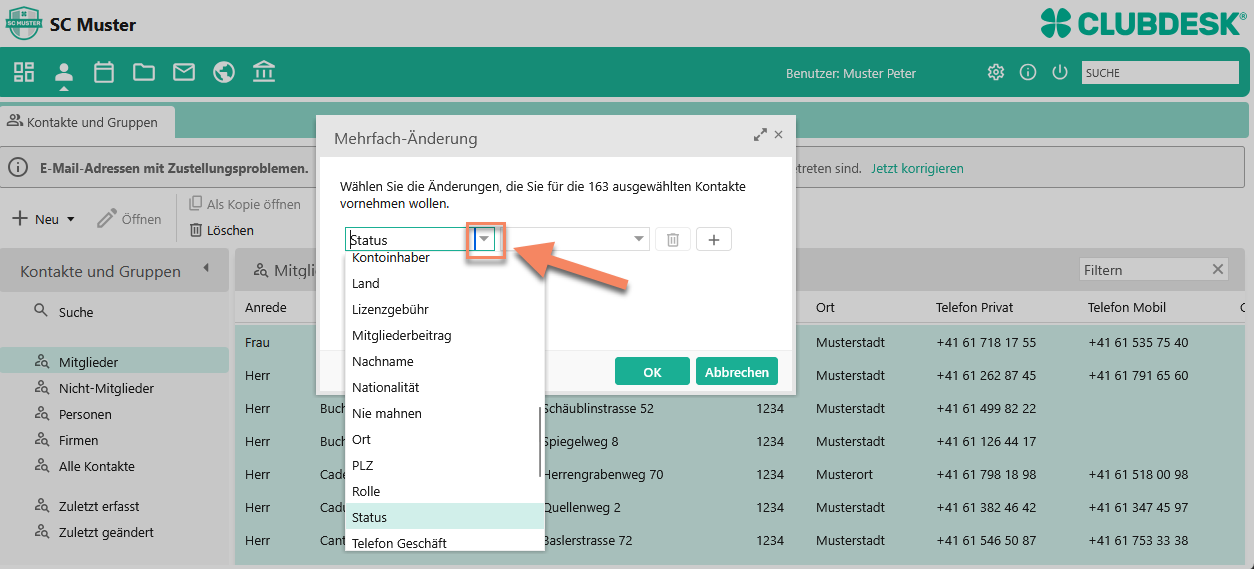
Task: Open the website globe icon
Action: pyautogui.click(x=224, y=72)
